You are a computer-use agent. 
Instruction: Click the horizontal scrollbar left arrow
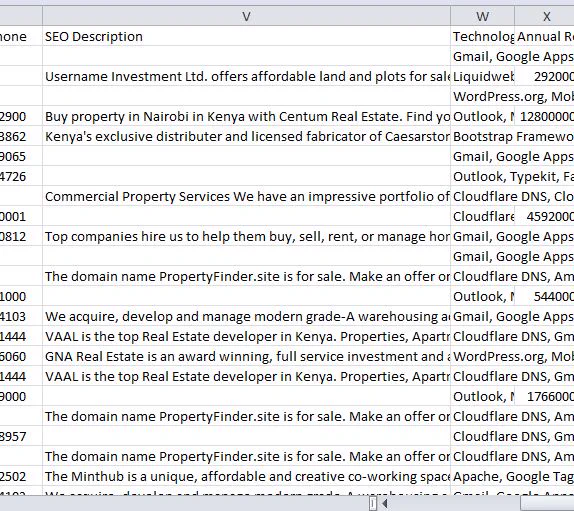pos(384,504)
